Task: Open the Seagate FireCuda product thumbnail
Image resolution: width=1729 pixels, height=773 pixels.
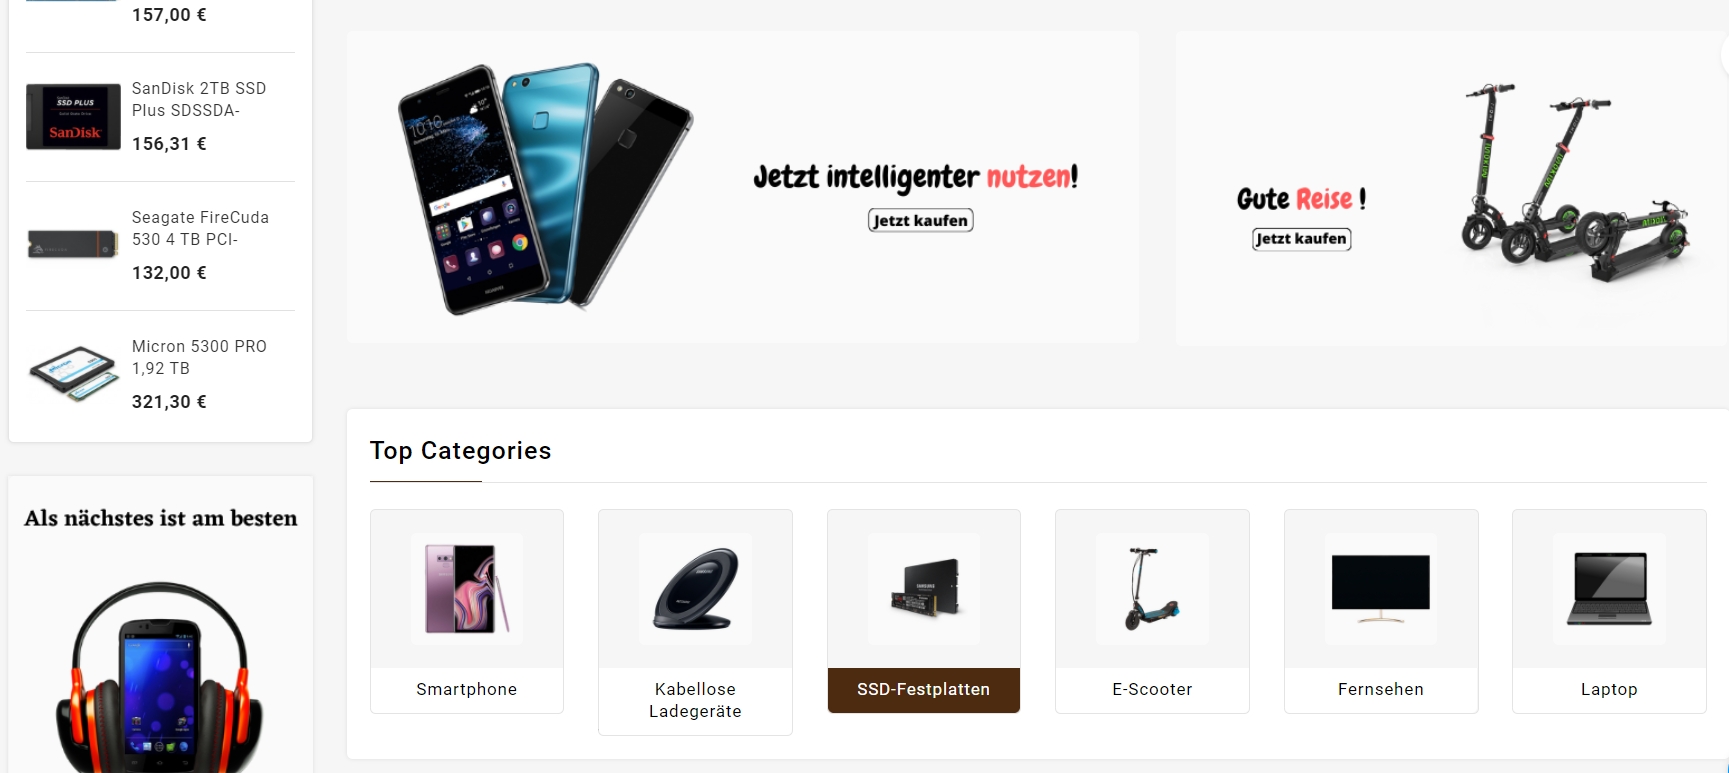Action: (73, 244)
